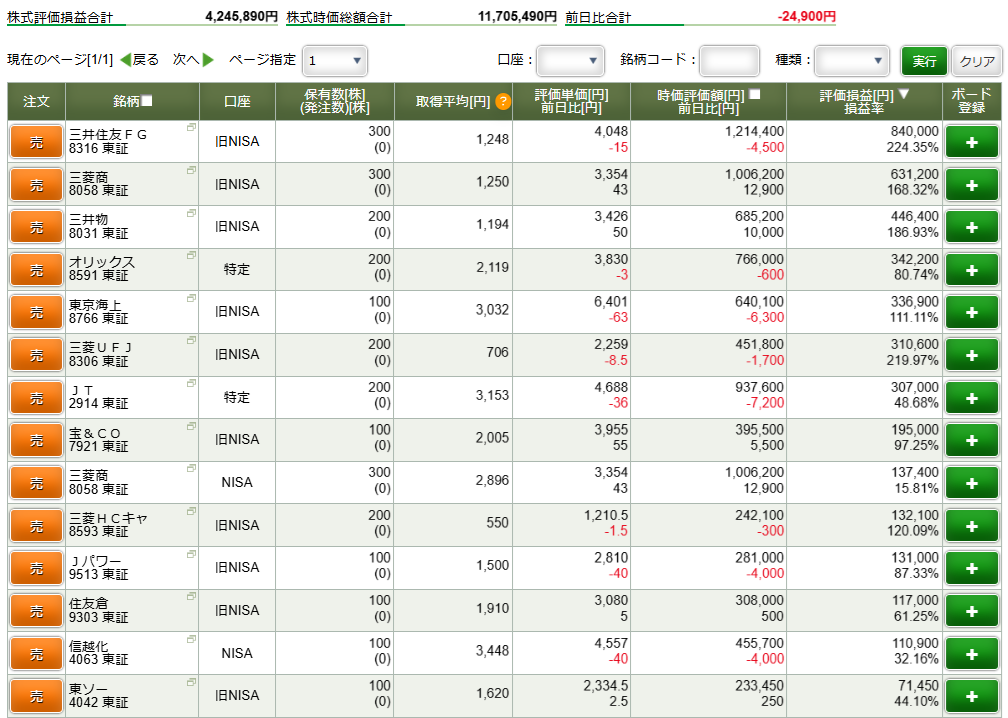
Task: Click the 口座 column header
Action: tap(237, 102)
